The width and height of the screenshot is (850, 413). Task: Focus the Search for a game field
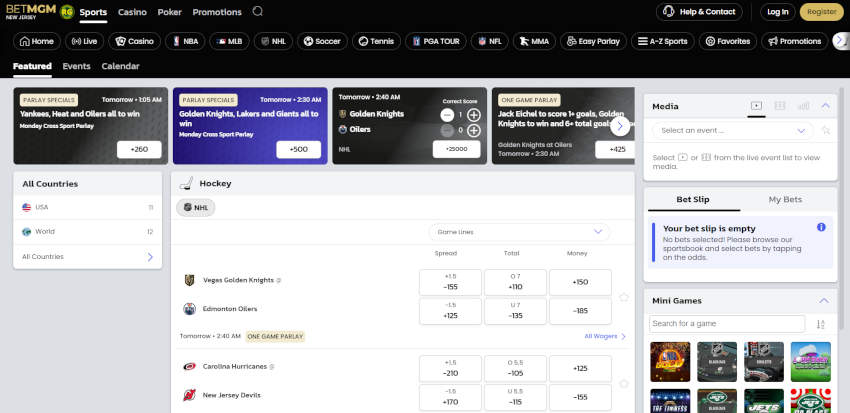[726, 324]
